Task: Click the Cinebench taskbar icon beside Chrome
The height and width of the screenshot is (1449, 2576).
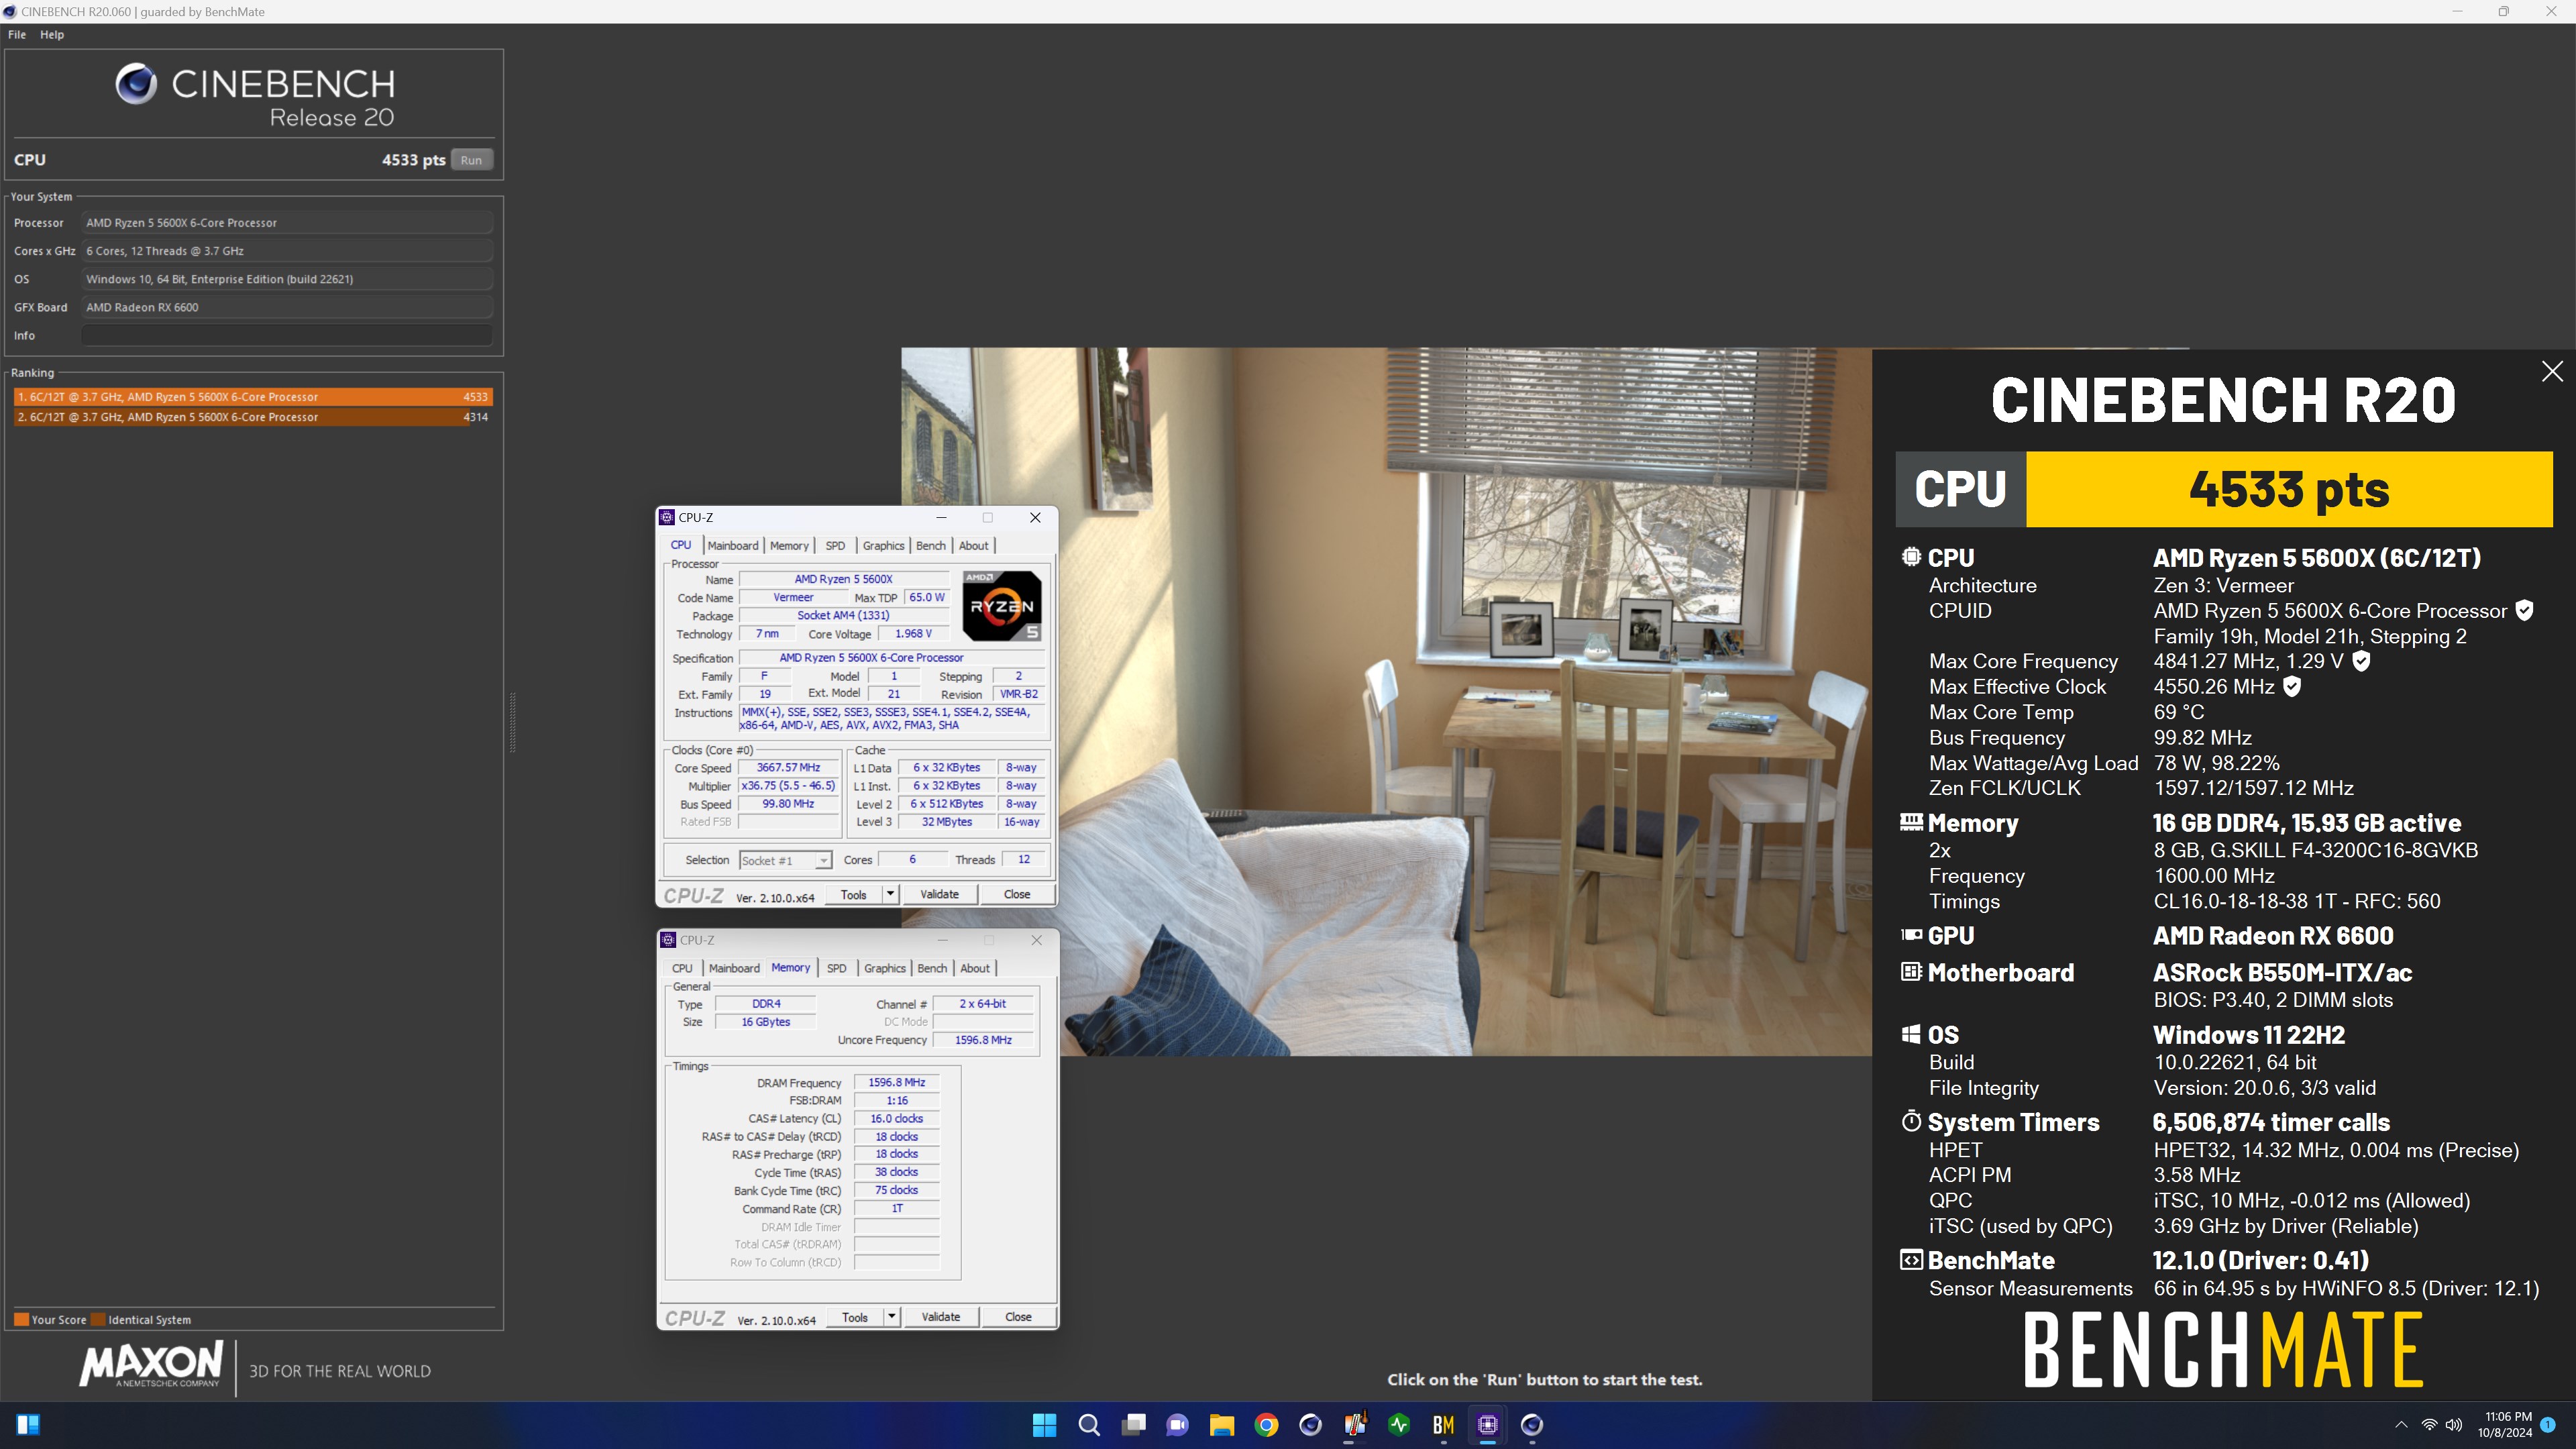Action: click(1310, 1424)
